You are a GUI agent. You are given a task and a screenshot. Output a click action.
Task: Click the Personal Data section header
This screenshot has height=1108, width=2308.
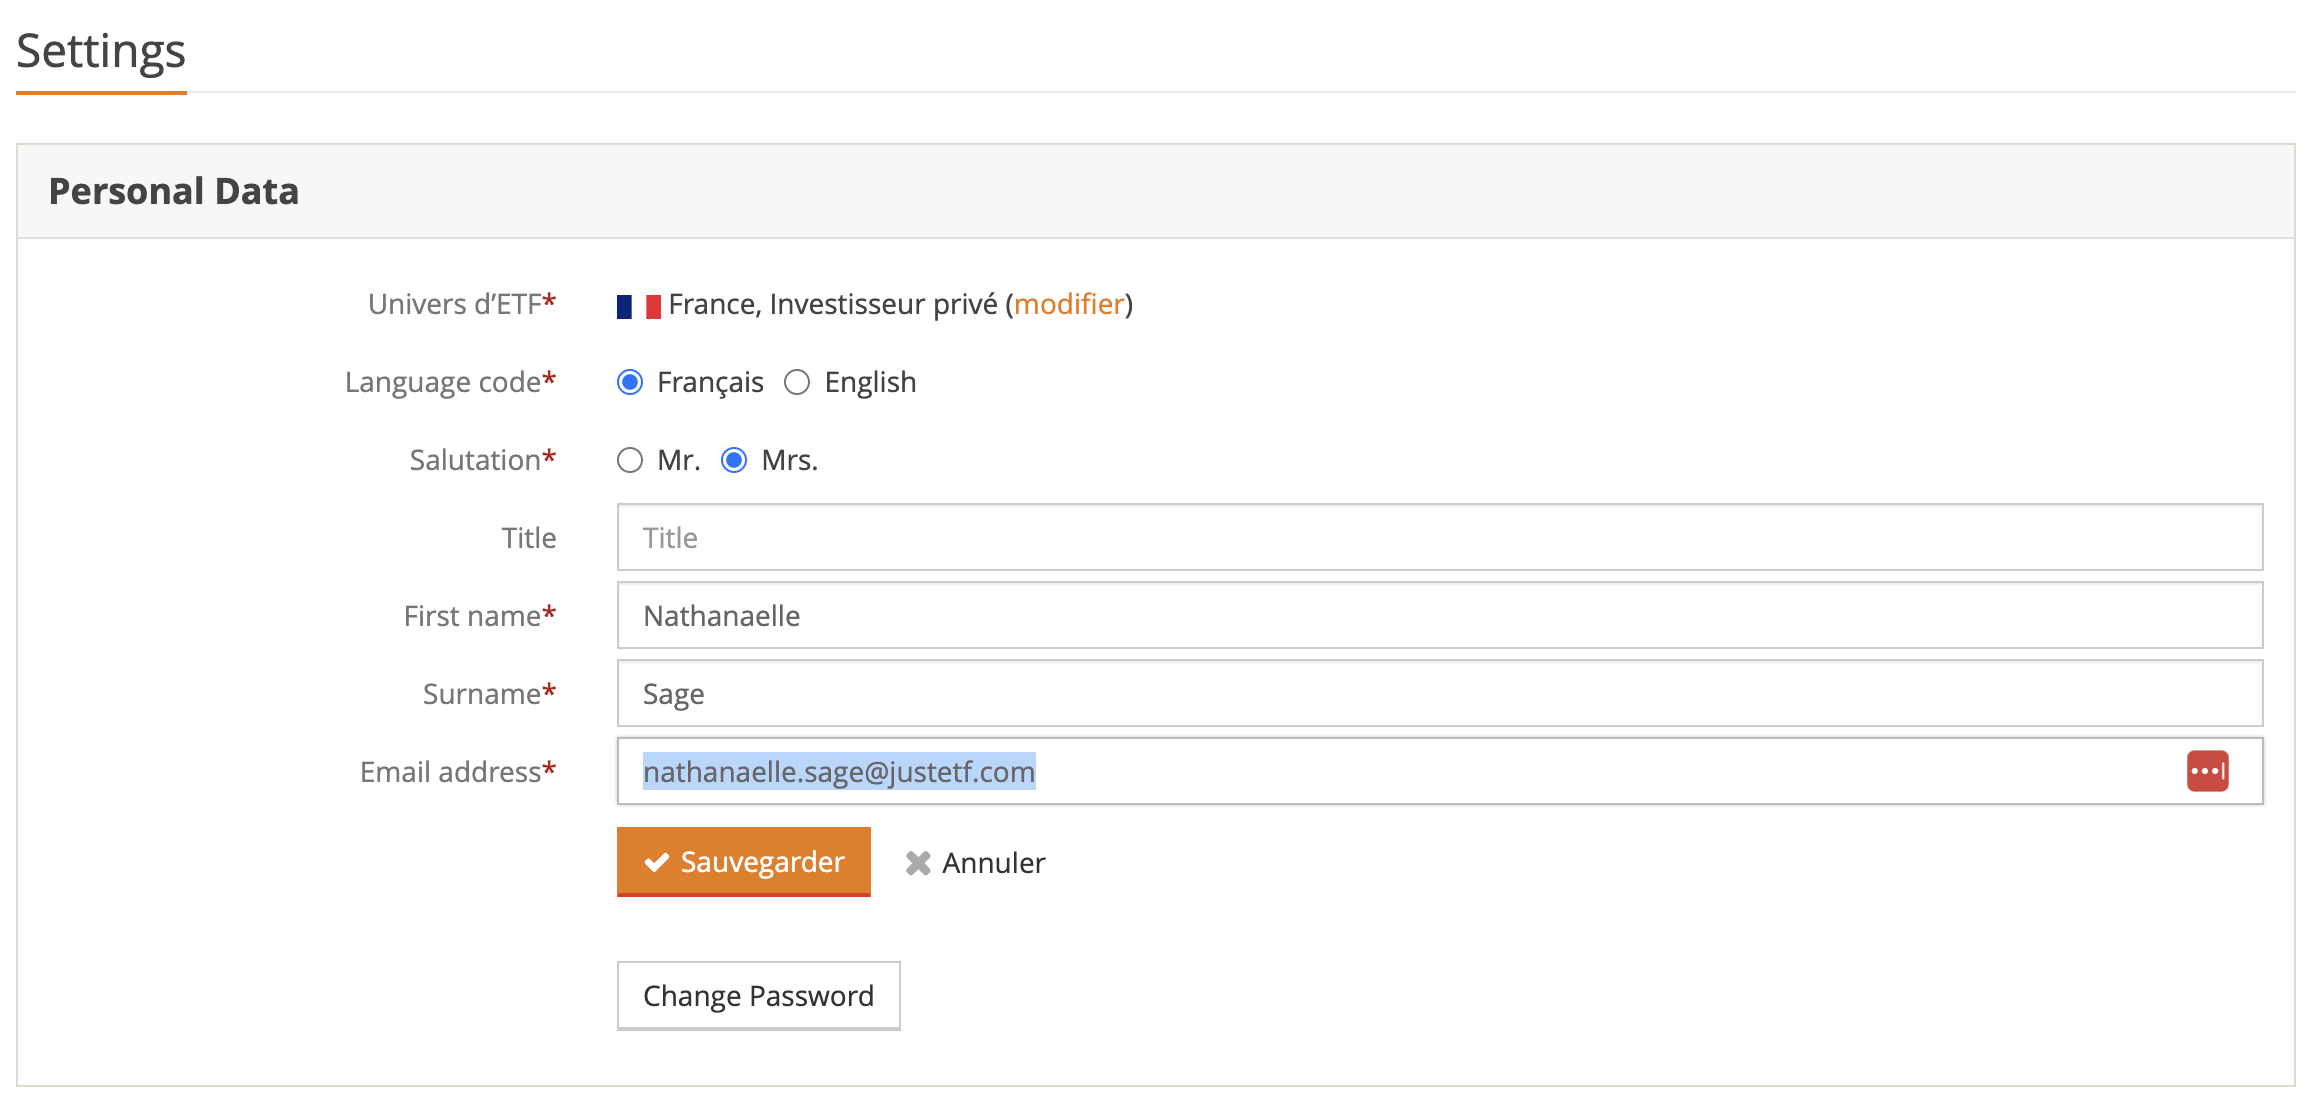(175, 190)
